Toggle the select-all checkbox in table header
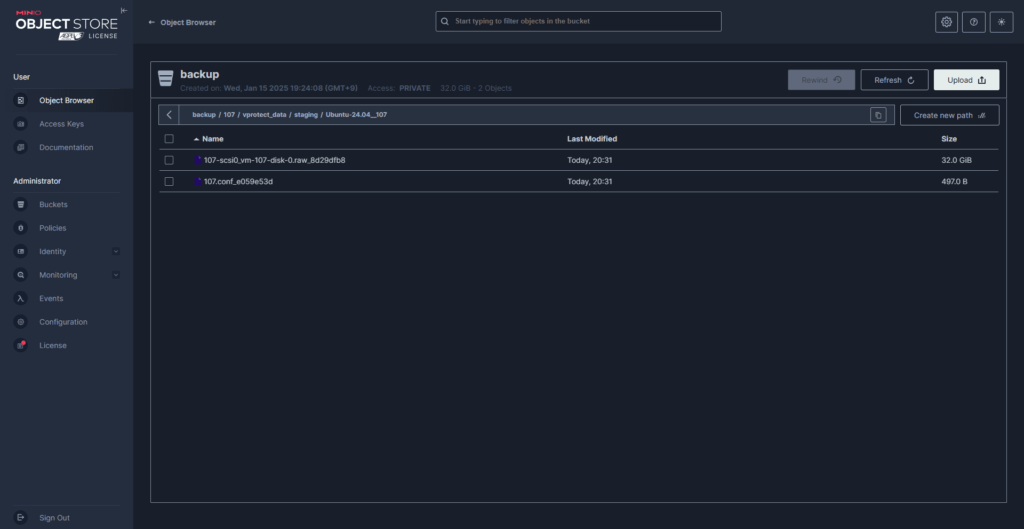Viewport: 1024px width, 529px height. (169, 139)
